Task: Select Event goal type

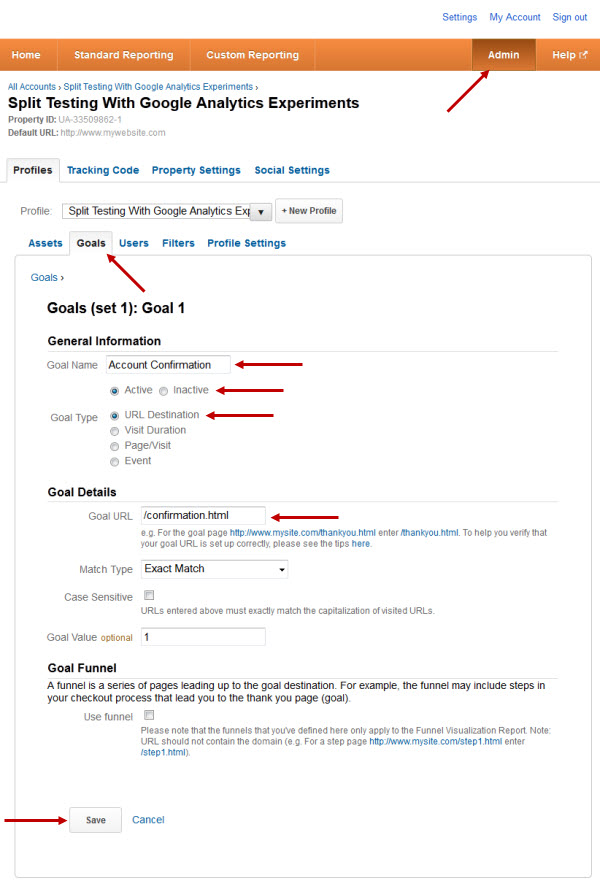Action: [115, 461]
